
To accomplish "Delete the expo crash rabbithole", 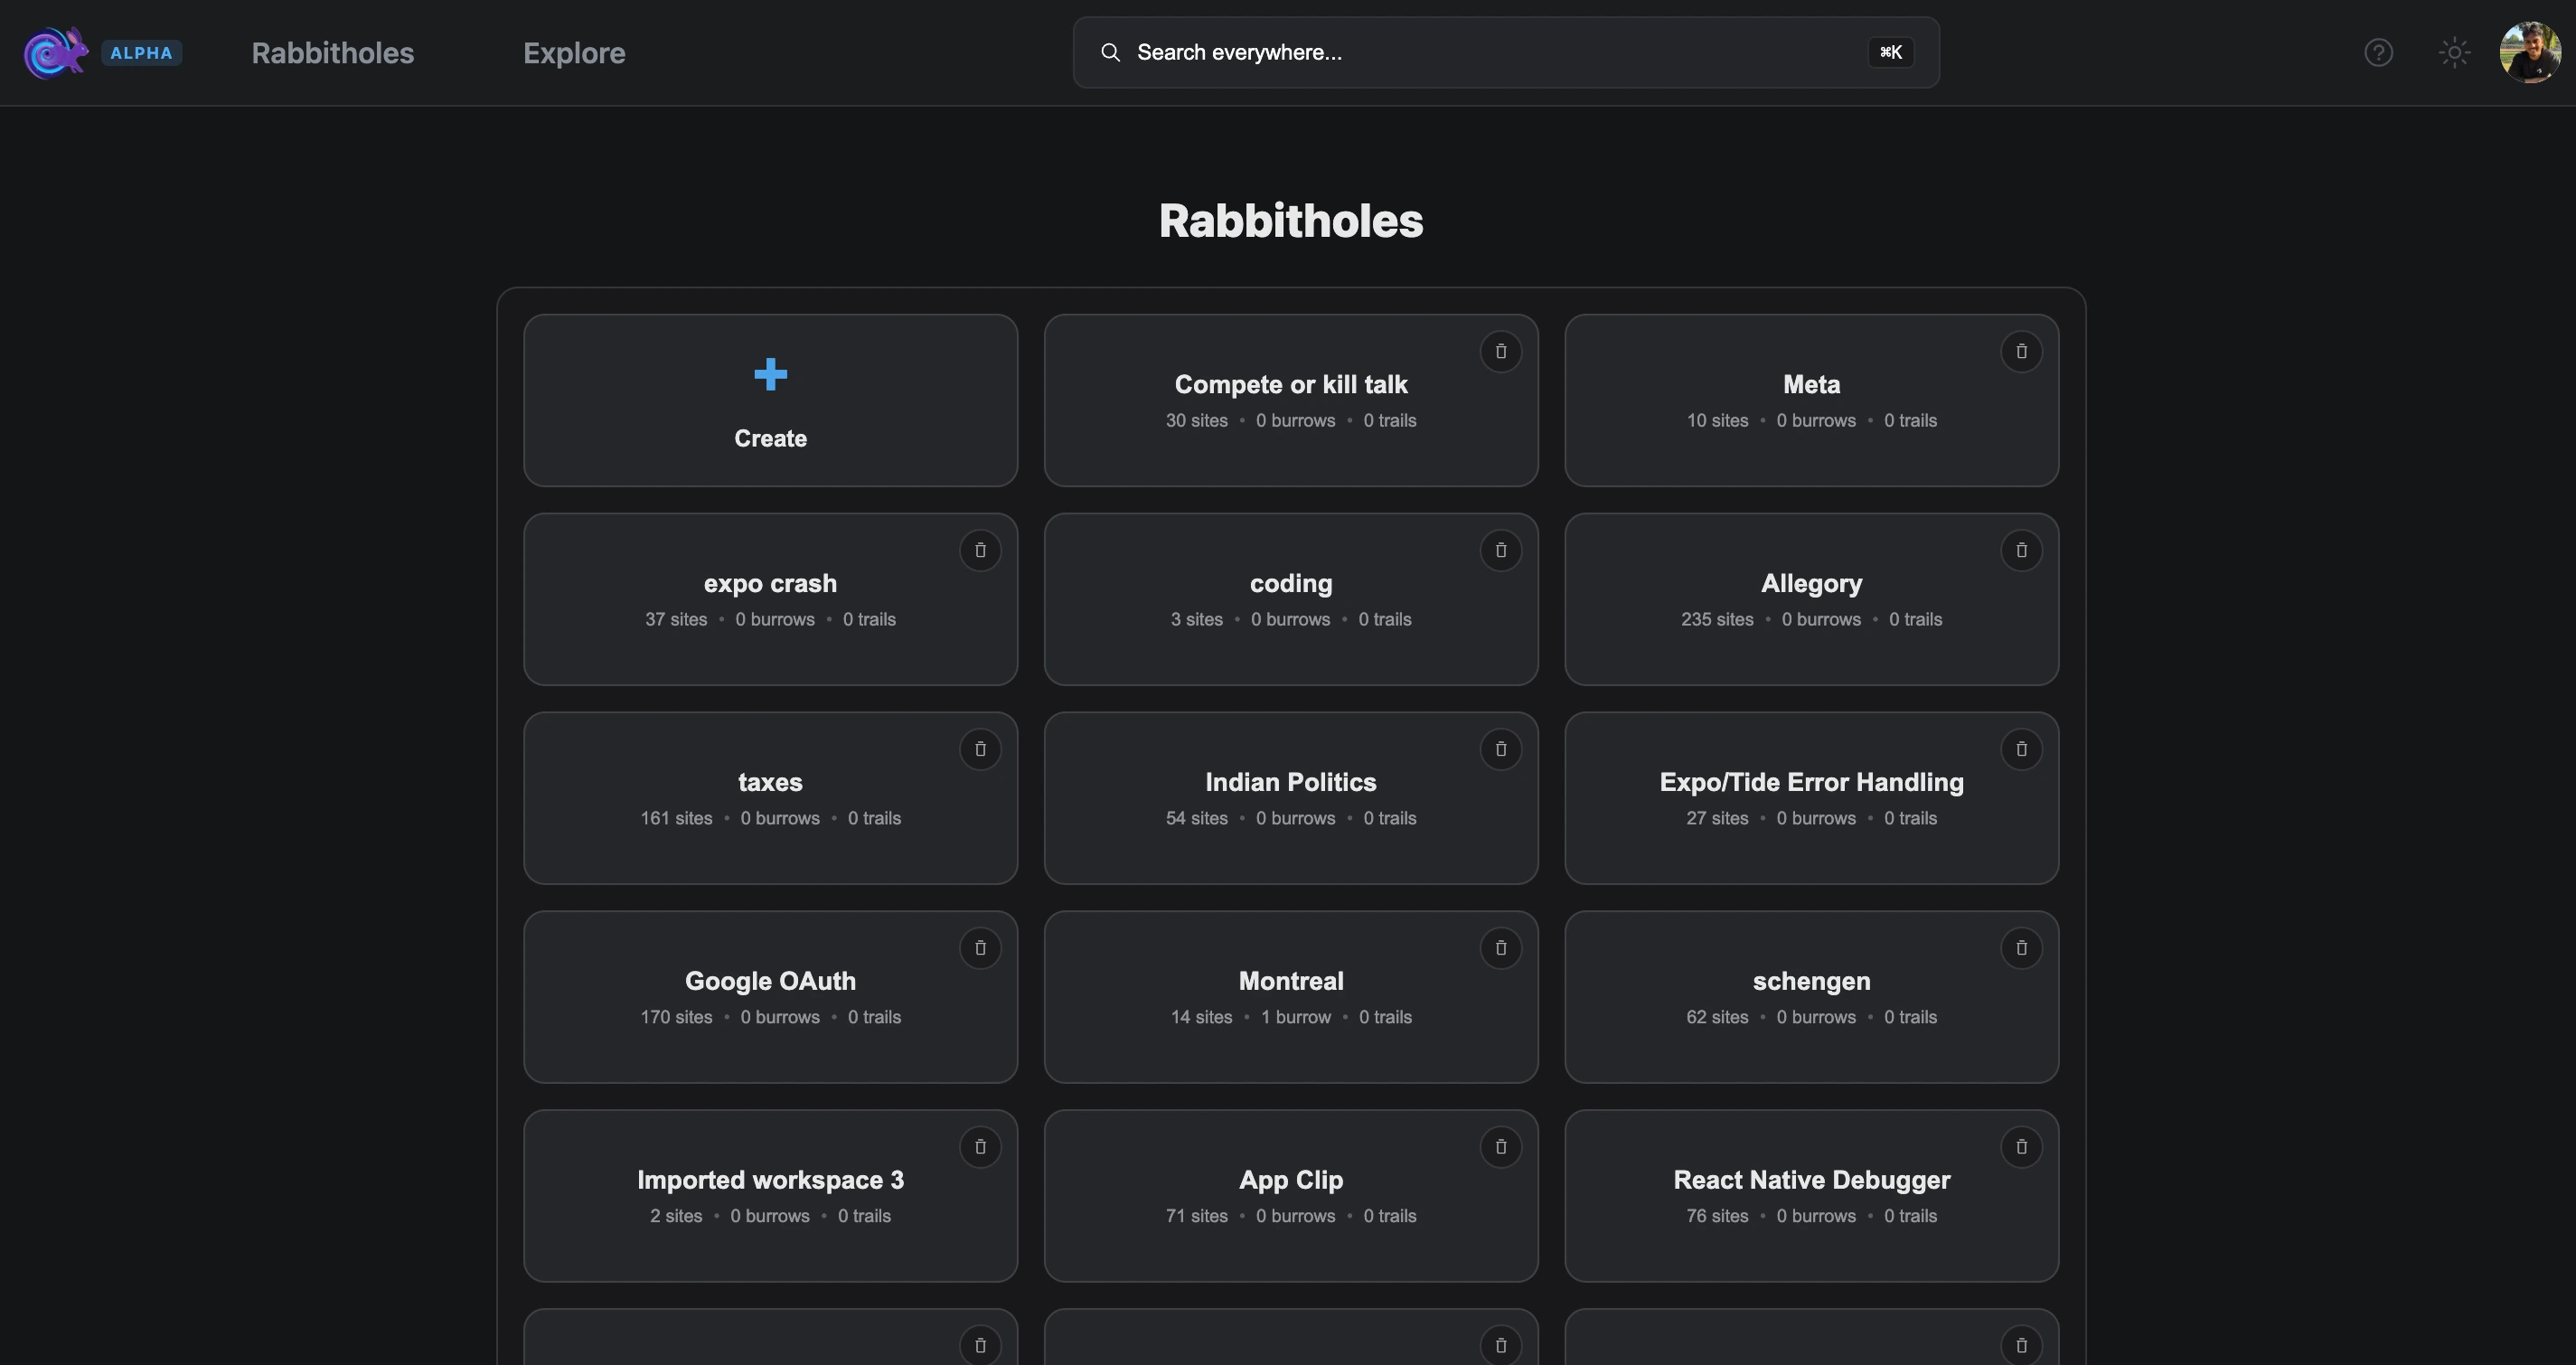I will 980,550.
